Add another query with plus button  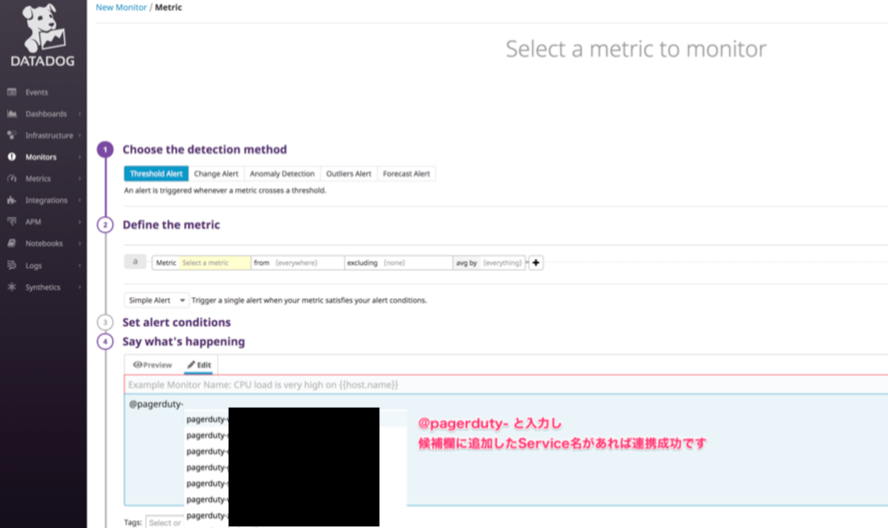click(536, 262)
